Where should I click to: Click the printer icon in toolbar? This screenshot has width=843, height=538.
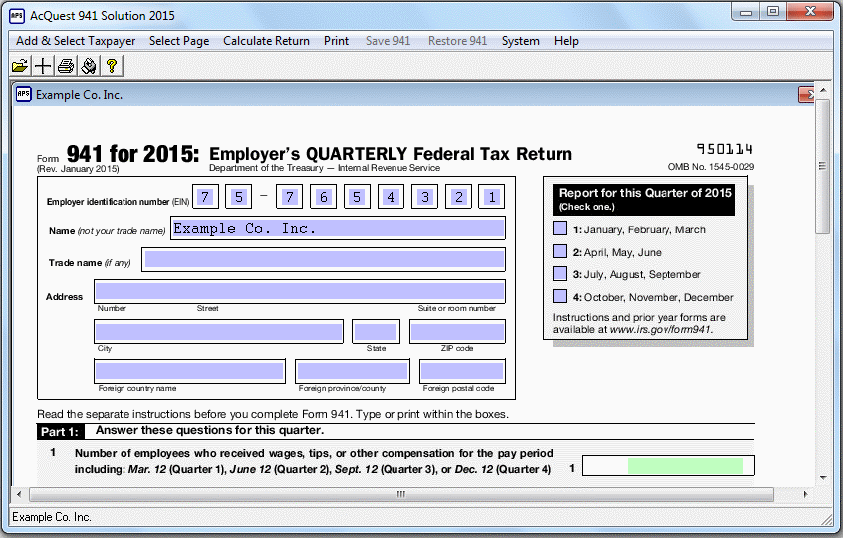click(66, 66)
